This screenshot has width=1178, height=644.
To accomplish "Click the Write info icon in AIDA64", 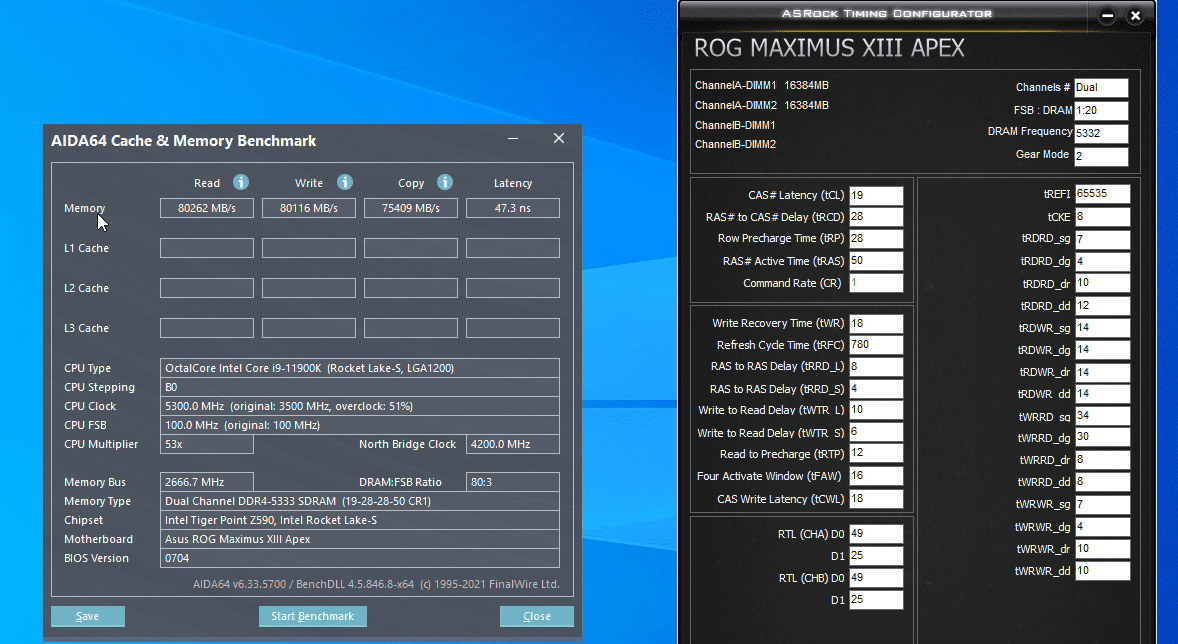I will (345, 182).
